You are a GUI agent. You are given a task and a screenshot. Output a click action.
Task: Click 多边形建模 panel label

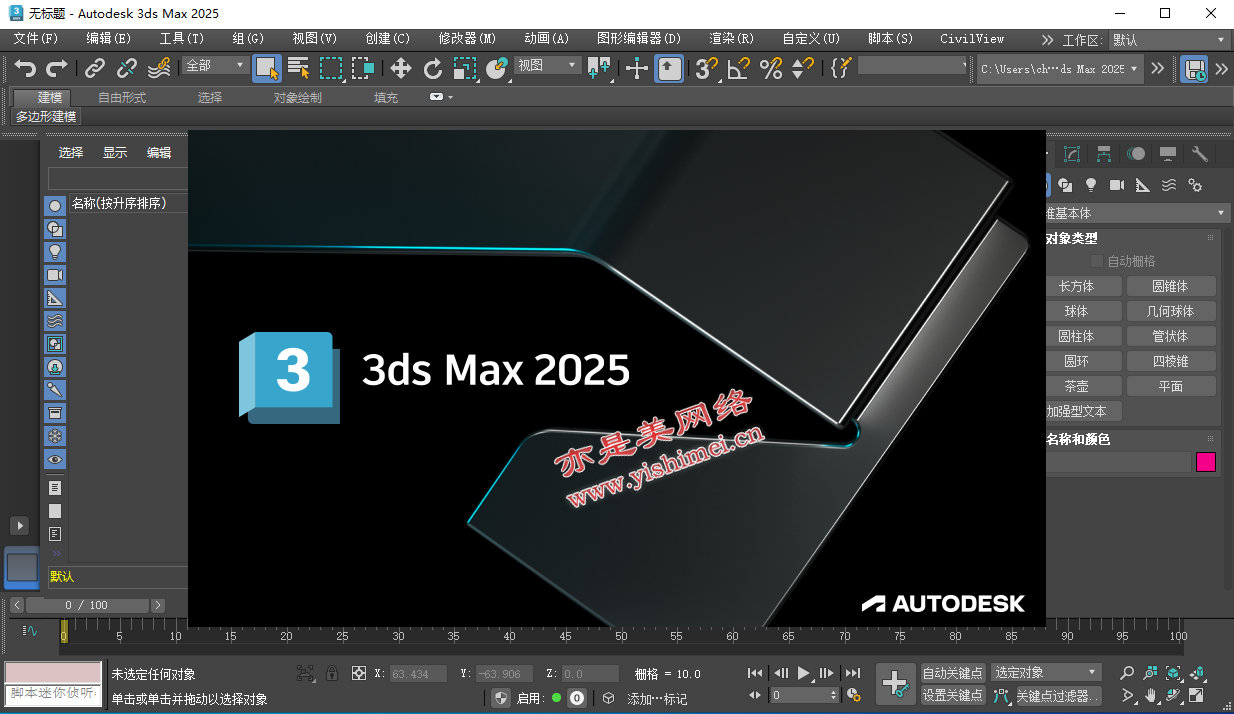(45, 116)
